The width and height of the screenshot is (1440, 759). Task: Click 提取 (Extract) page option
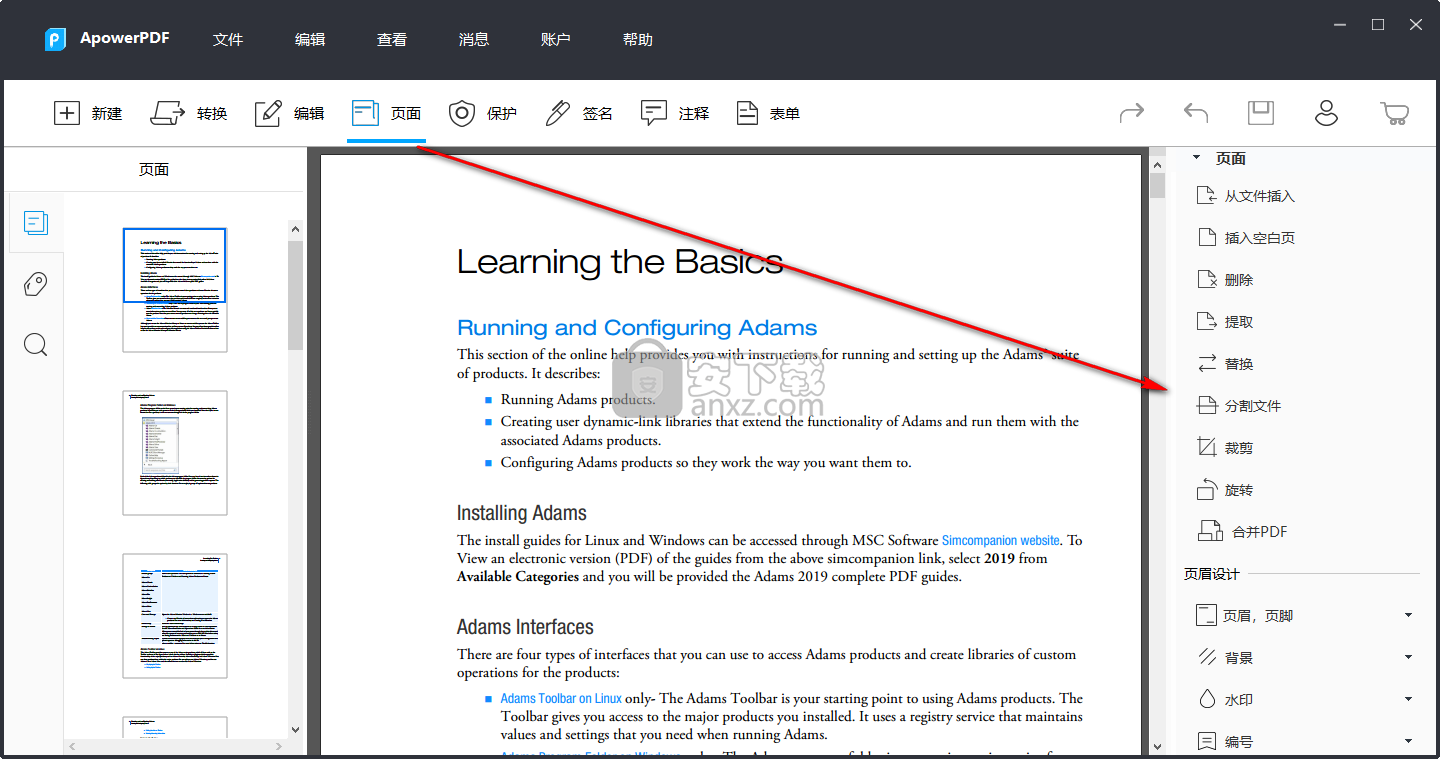click(x=1225, y=322)
